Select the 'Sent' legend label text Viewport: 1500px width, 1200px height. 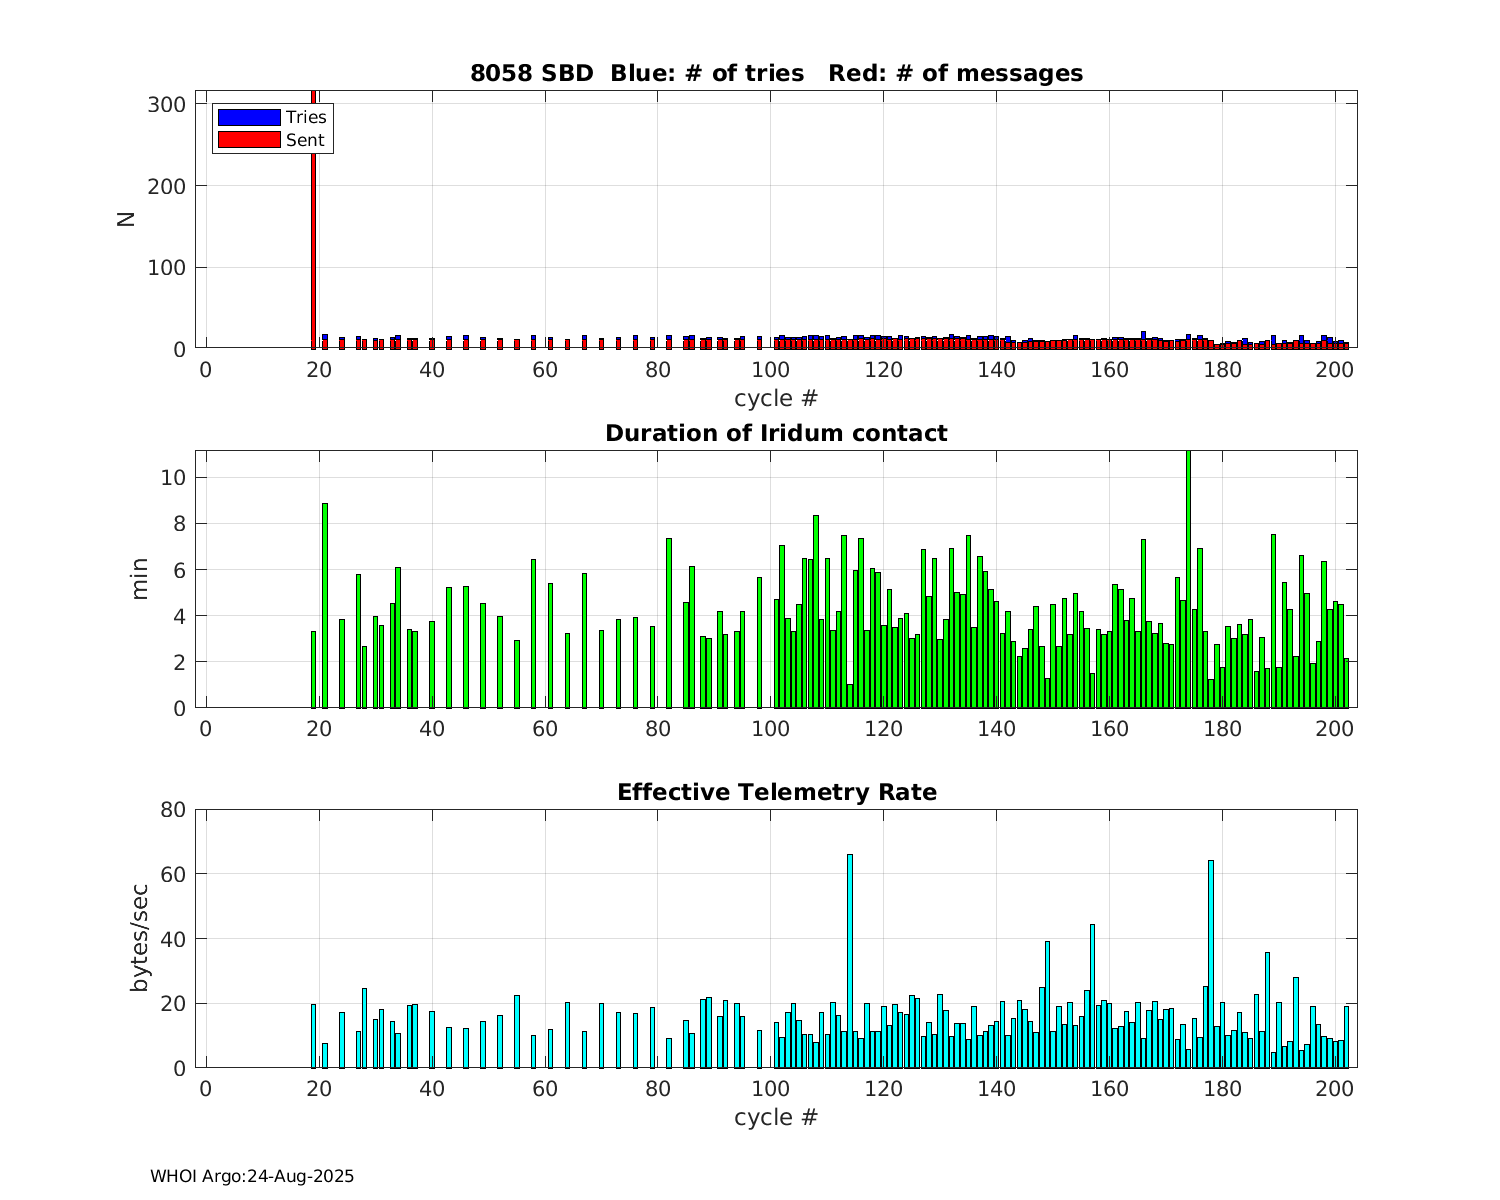[305, 140]
